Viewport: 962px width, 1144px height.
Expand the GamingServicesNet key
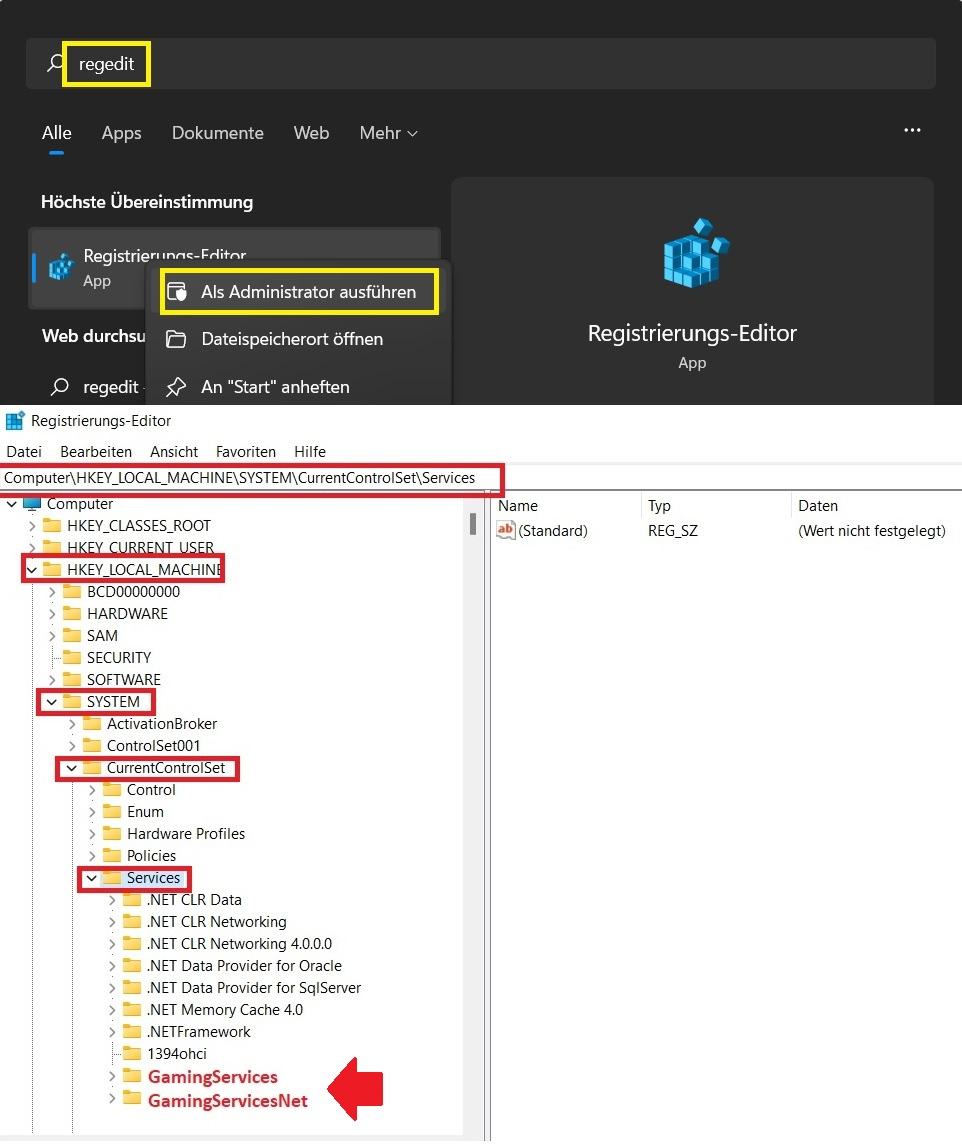click(x=112, y=1099)
